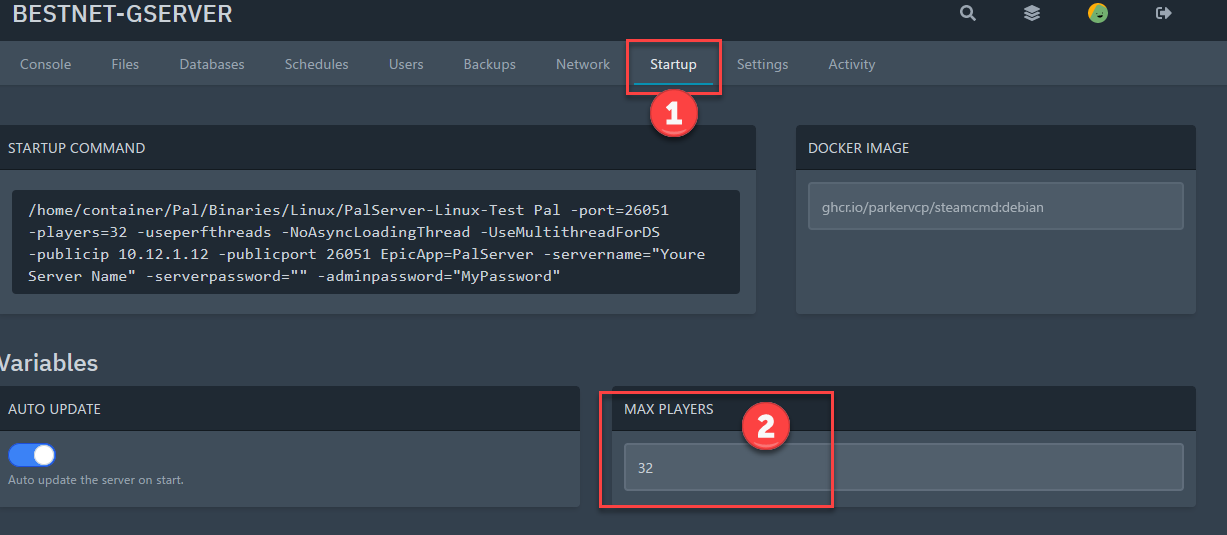Click the STARTUP COMMAND heading
The height and width of the screenshot is (535, 1227).
tap(77, 148)
